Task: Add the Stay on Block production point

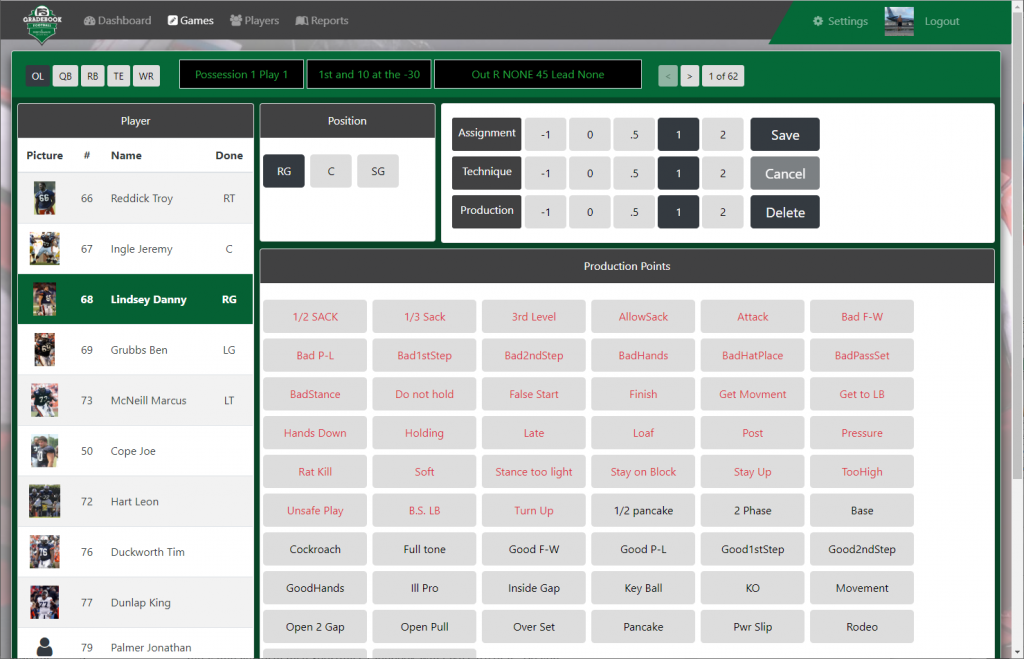Action: [x=643, y=472]
